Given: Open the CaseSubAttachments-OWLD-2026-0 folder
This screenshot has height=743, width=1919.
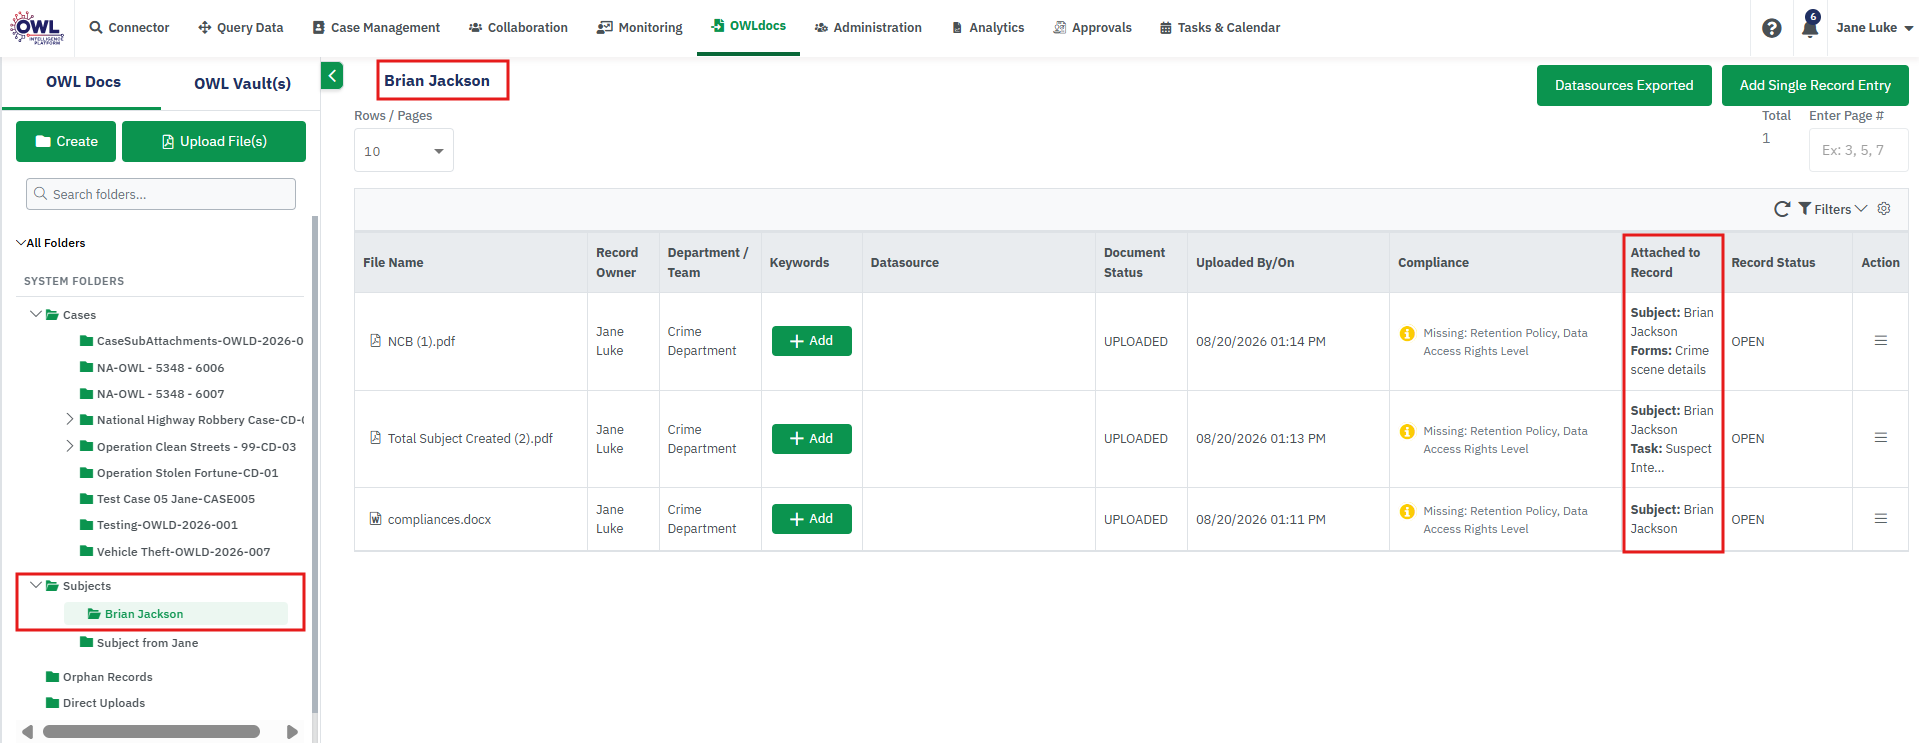Looking at the screenshot, I should coord(191,341).
